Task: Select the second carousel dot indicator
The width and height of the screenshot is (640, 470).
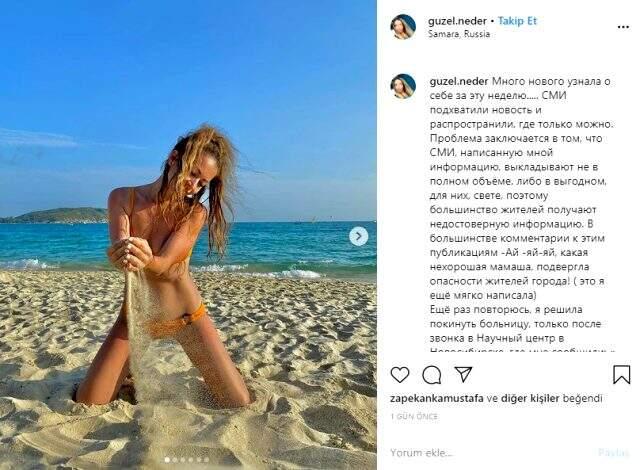Action: click(175, 460)
